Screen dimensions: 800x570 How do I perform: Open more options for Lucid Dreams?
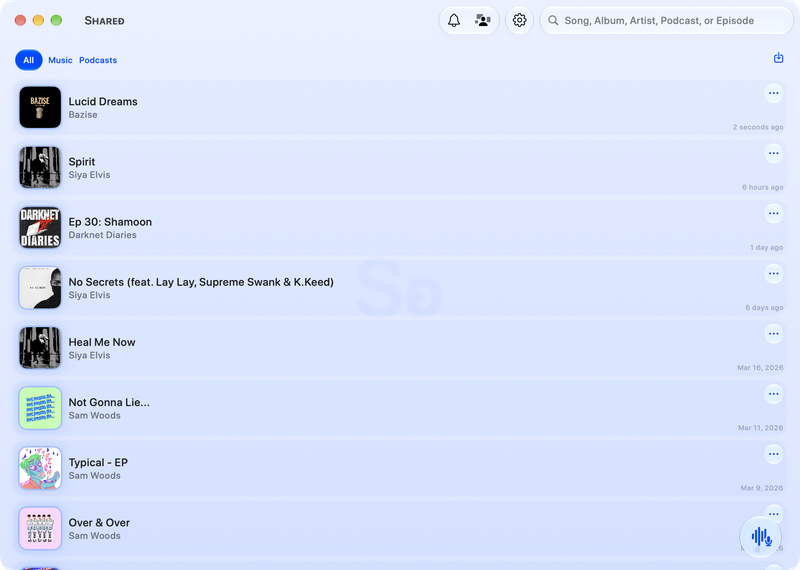[x=773, y=93]
